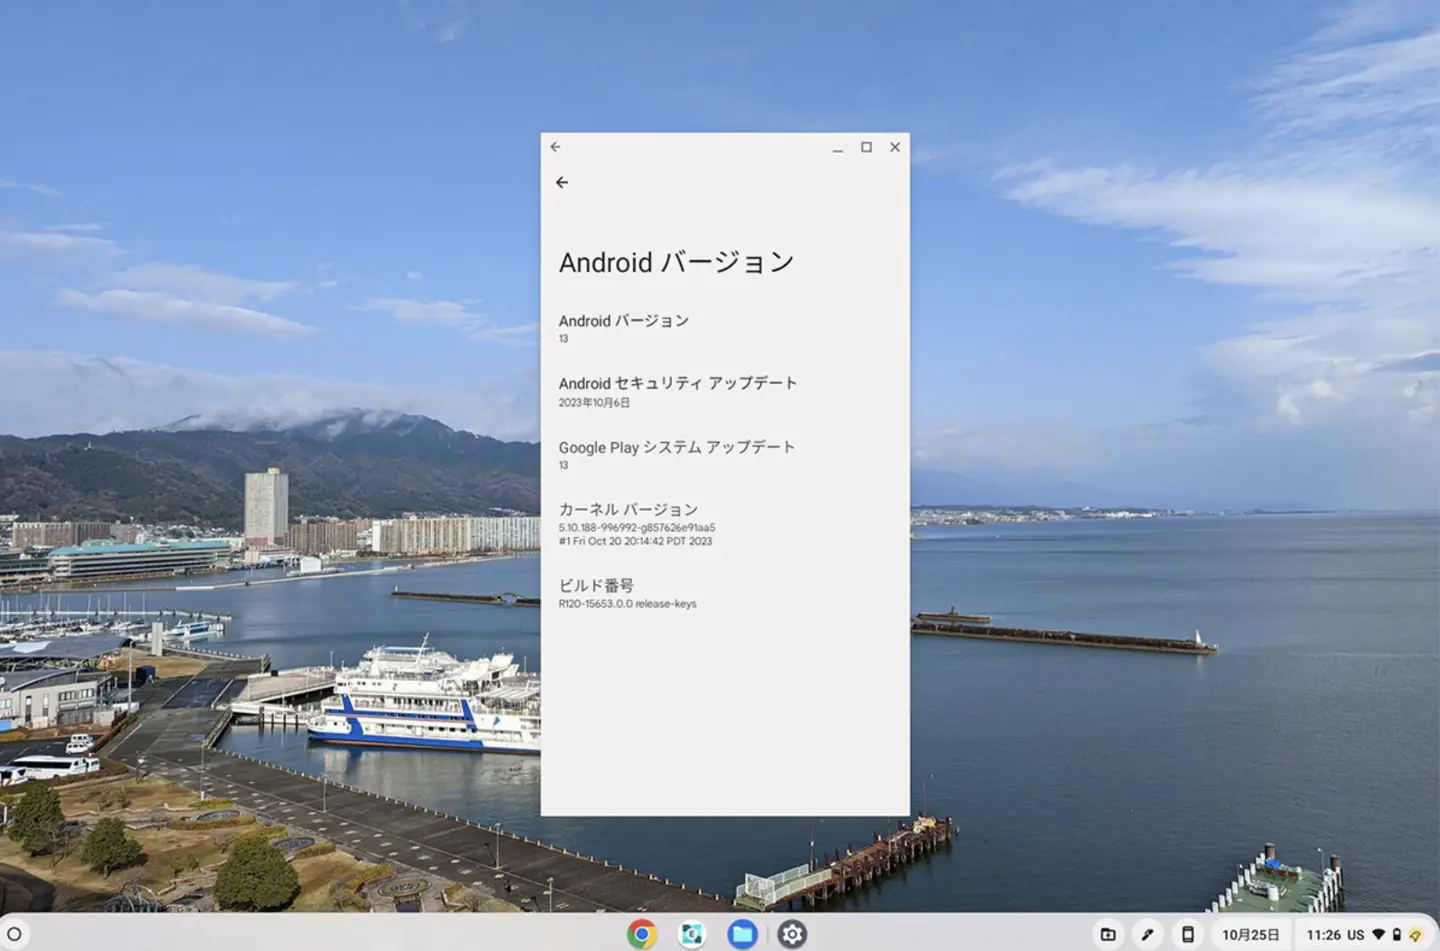1440x951 pixels.
Task: Click kernel string 5.10.188-996992-g857626e91aa5
Action: (636, 527)
